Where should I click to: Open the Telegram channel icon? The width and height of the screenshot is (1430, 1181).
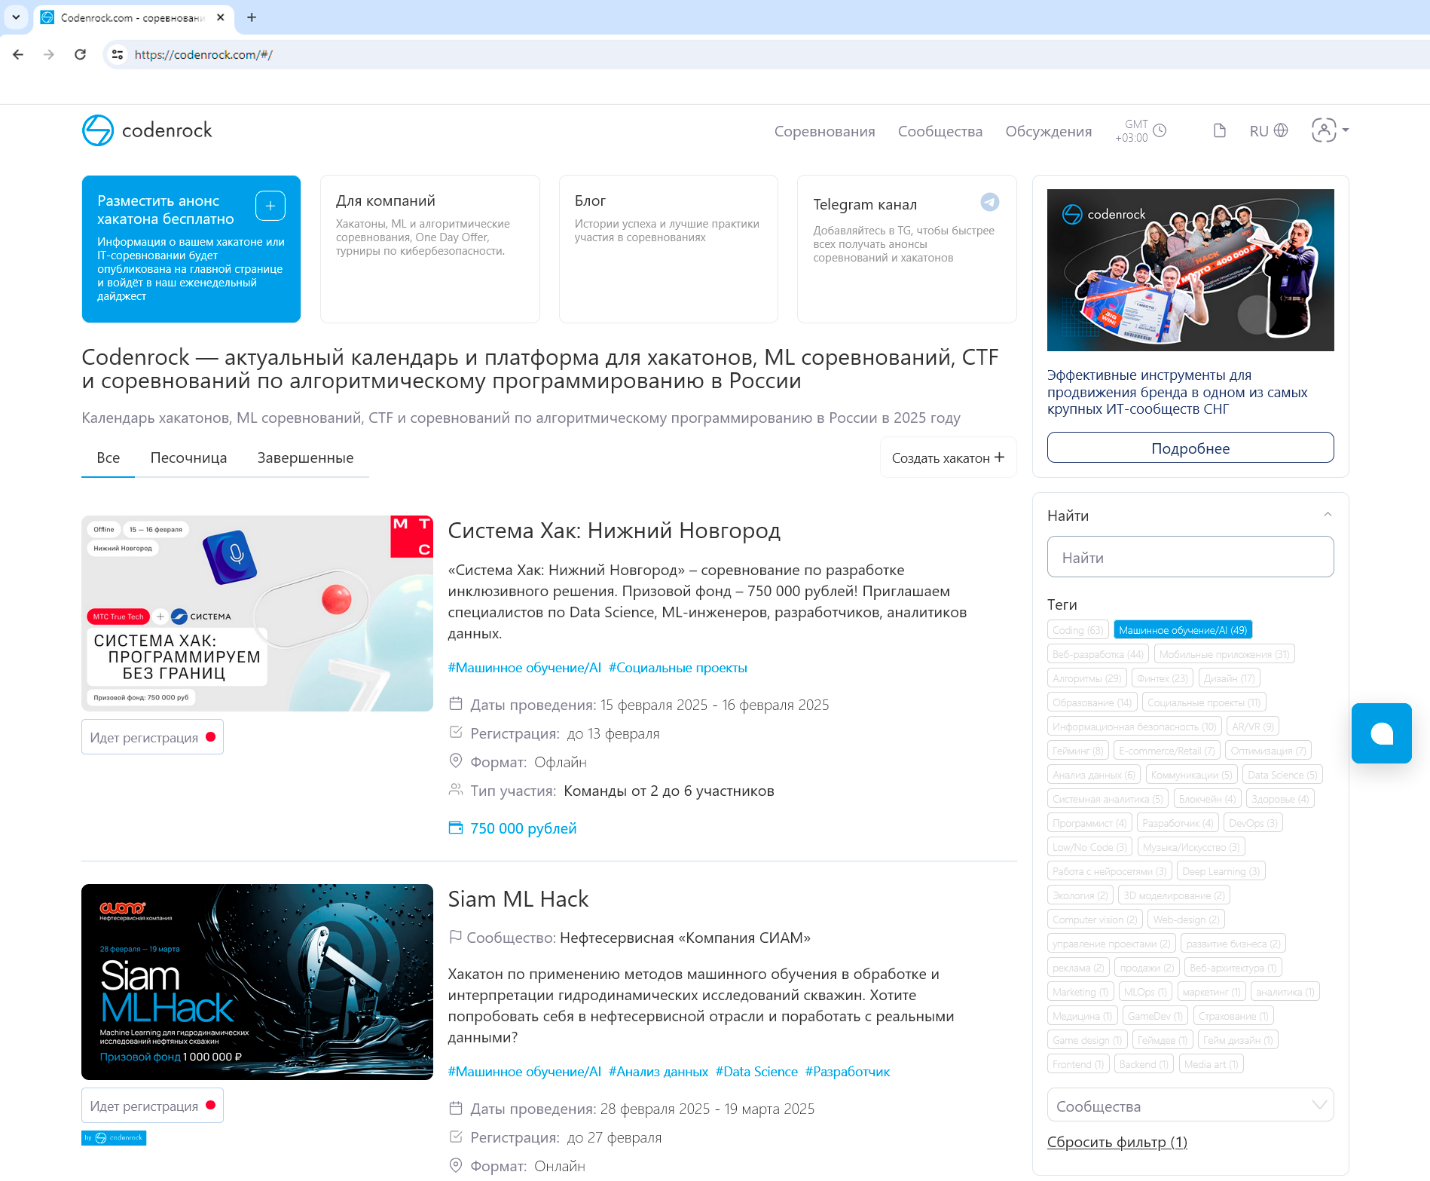point(989,202)
